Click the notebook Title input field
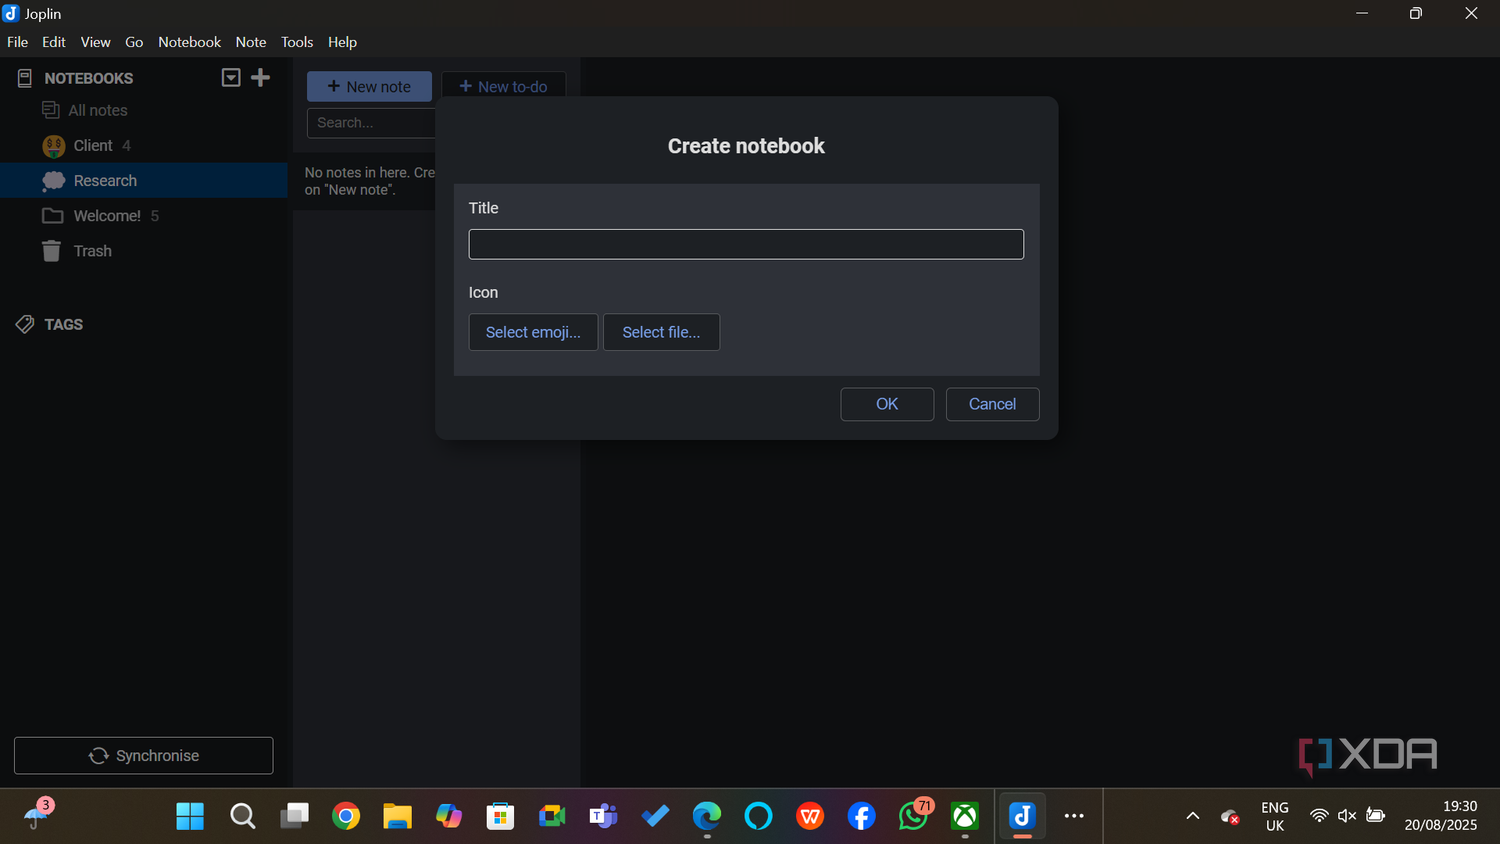Screen dimensions: 1500x844 point(746,244)
